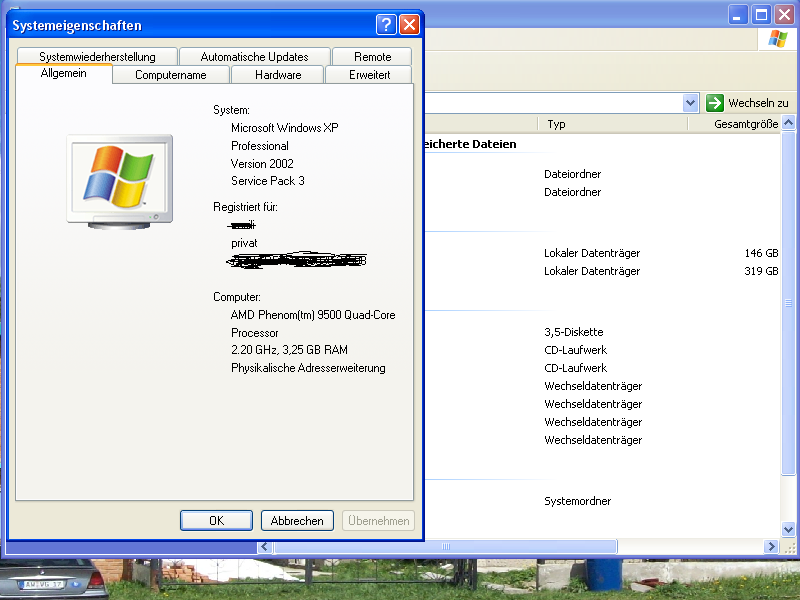Viewport: 800px width, 600px height.
Task: Select the 146 GB Lokaler Datenträger row
Action: pyautogui.click(x=602, y=253)
